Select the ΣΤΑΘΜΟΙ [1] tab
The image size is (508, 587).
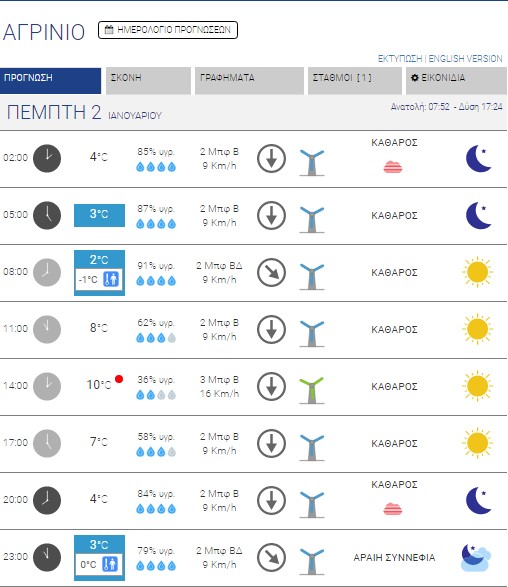[x=355, y=80]
